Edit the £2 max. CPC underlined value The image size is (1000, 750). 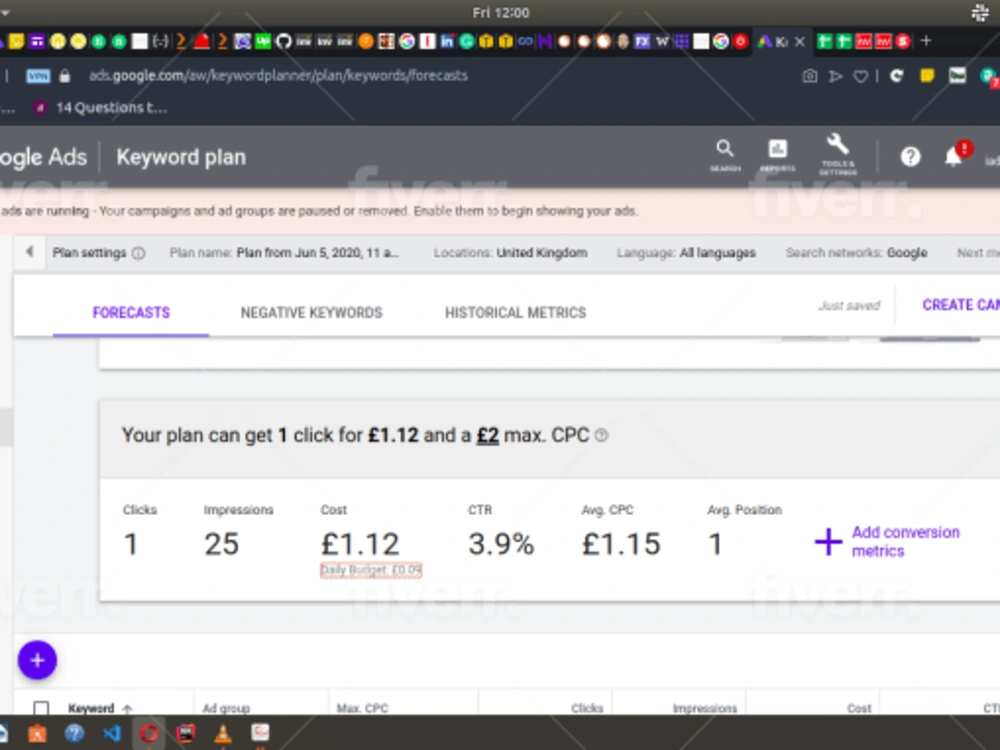coord(488,435)
